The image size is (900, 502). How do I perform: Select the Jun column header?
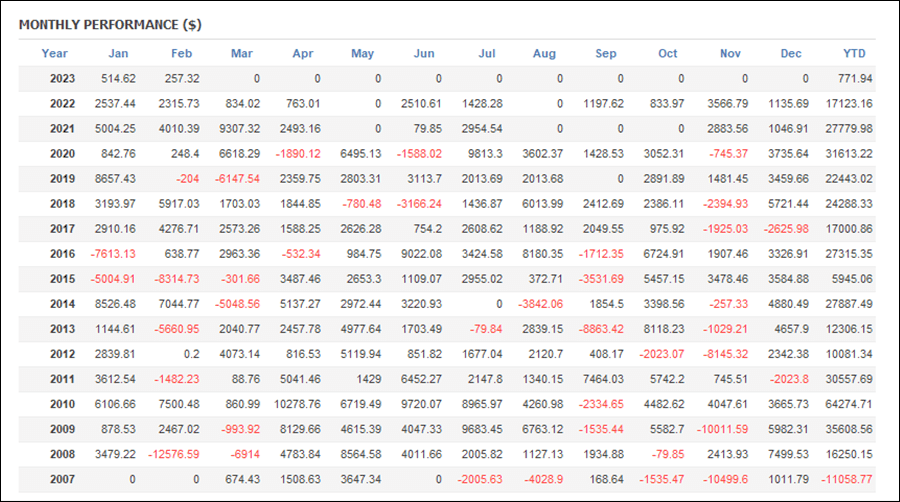pyautogui.click(x=424, y=53)
